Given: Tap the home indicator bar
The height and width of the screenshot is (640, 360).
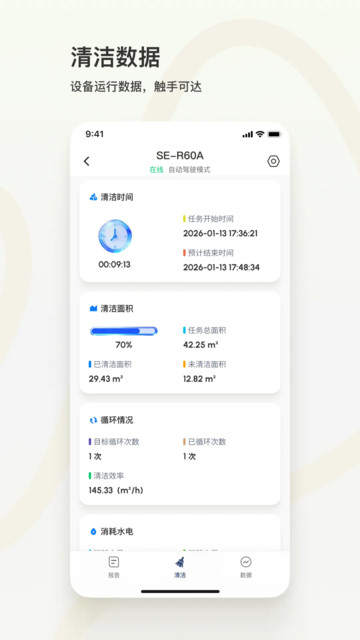Looking at the screenshot, I should click(x=180, y=591).
